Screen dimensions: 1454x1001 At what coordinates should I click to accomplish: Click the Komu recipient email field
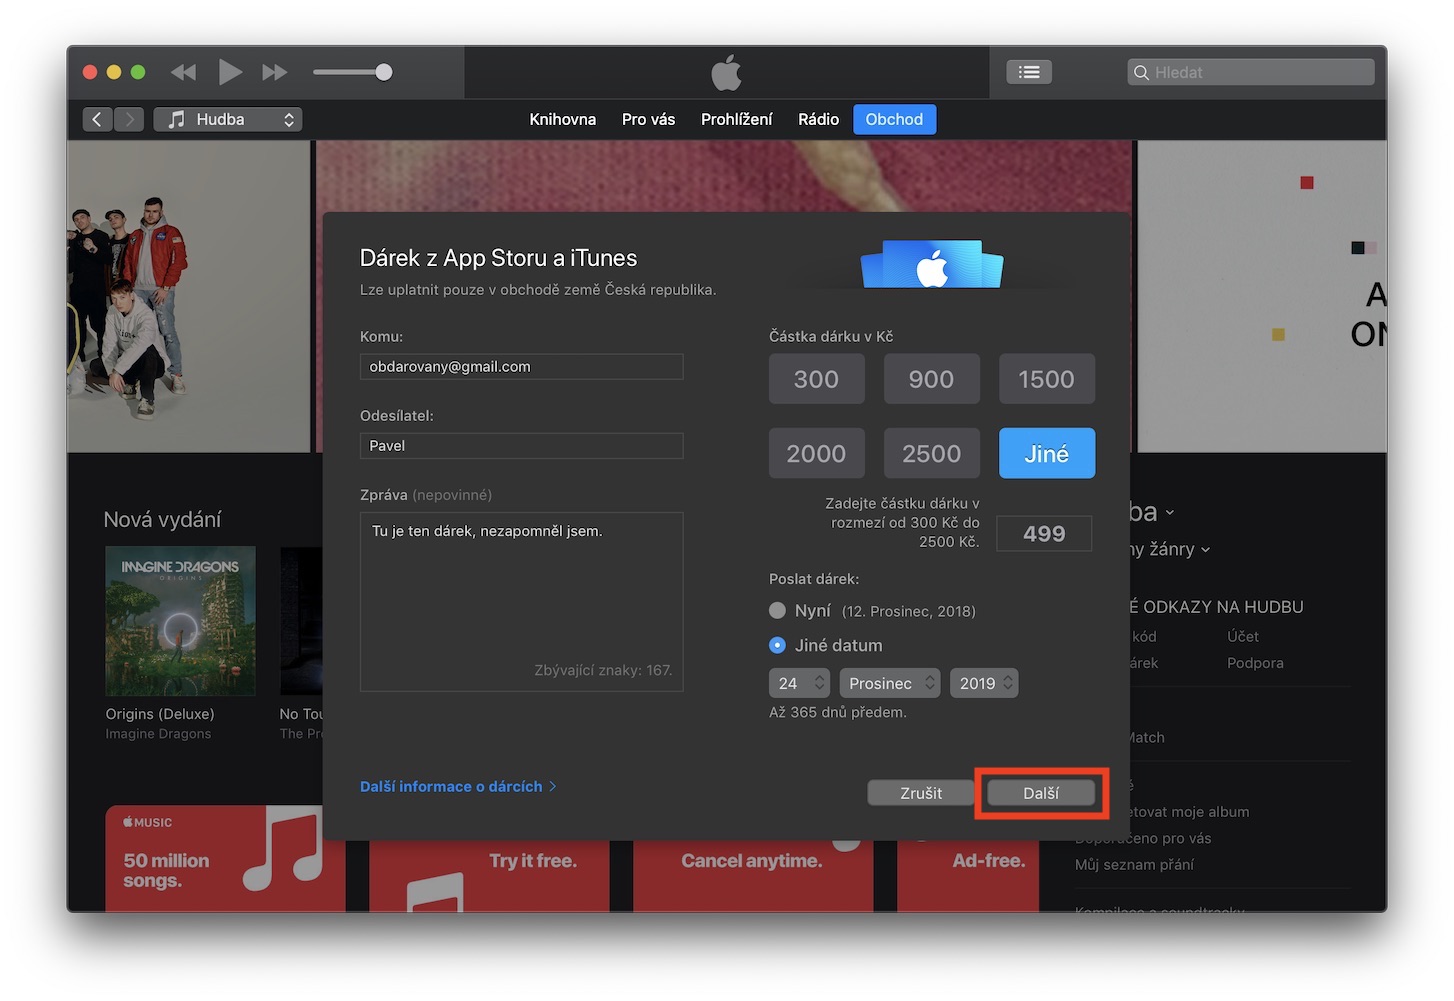coord(521,366)
